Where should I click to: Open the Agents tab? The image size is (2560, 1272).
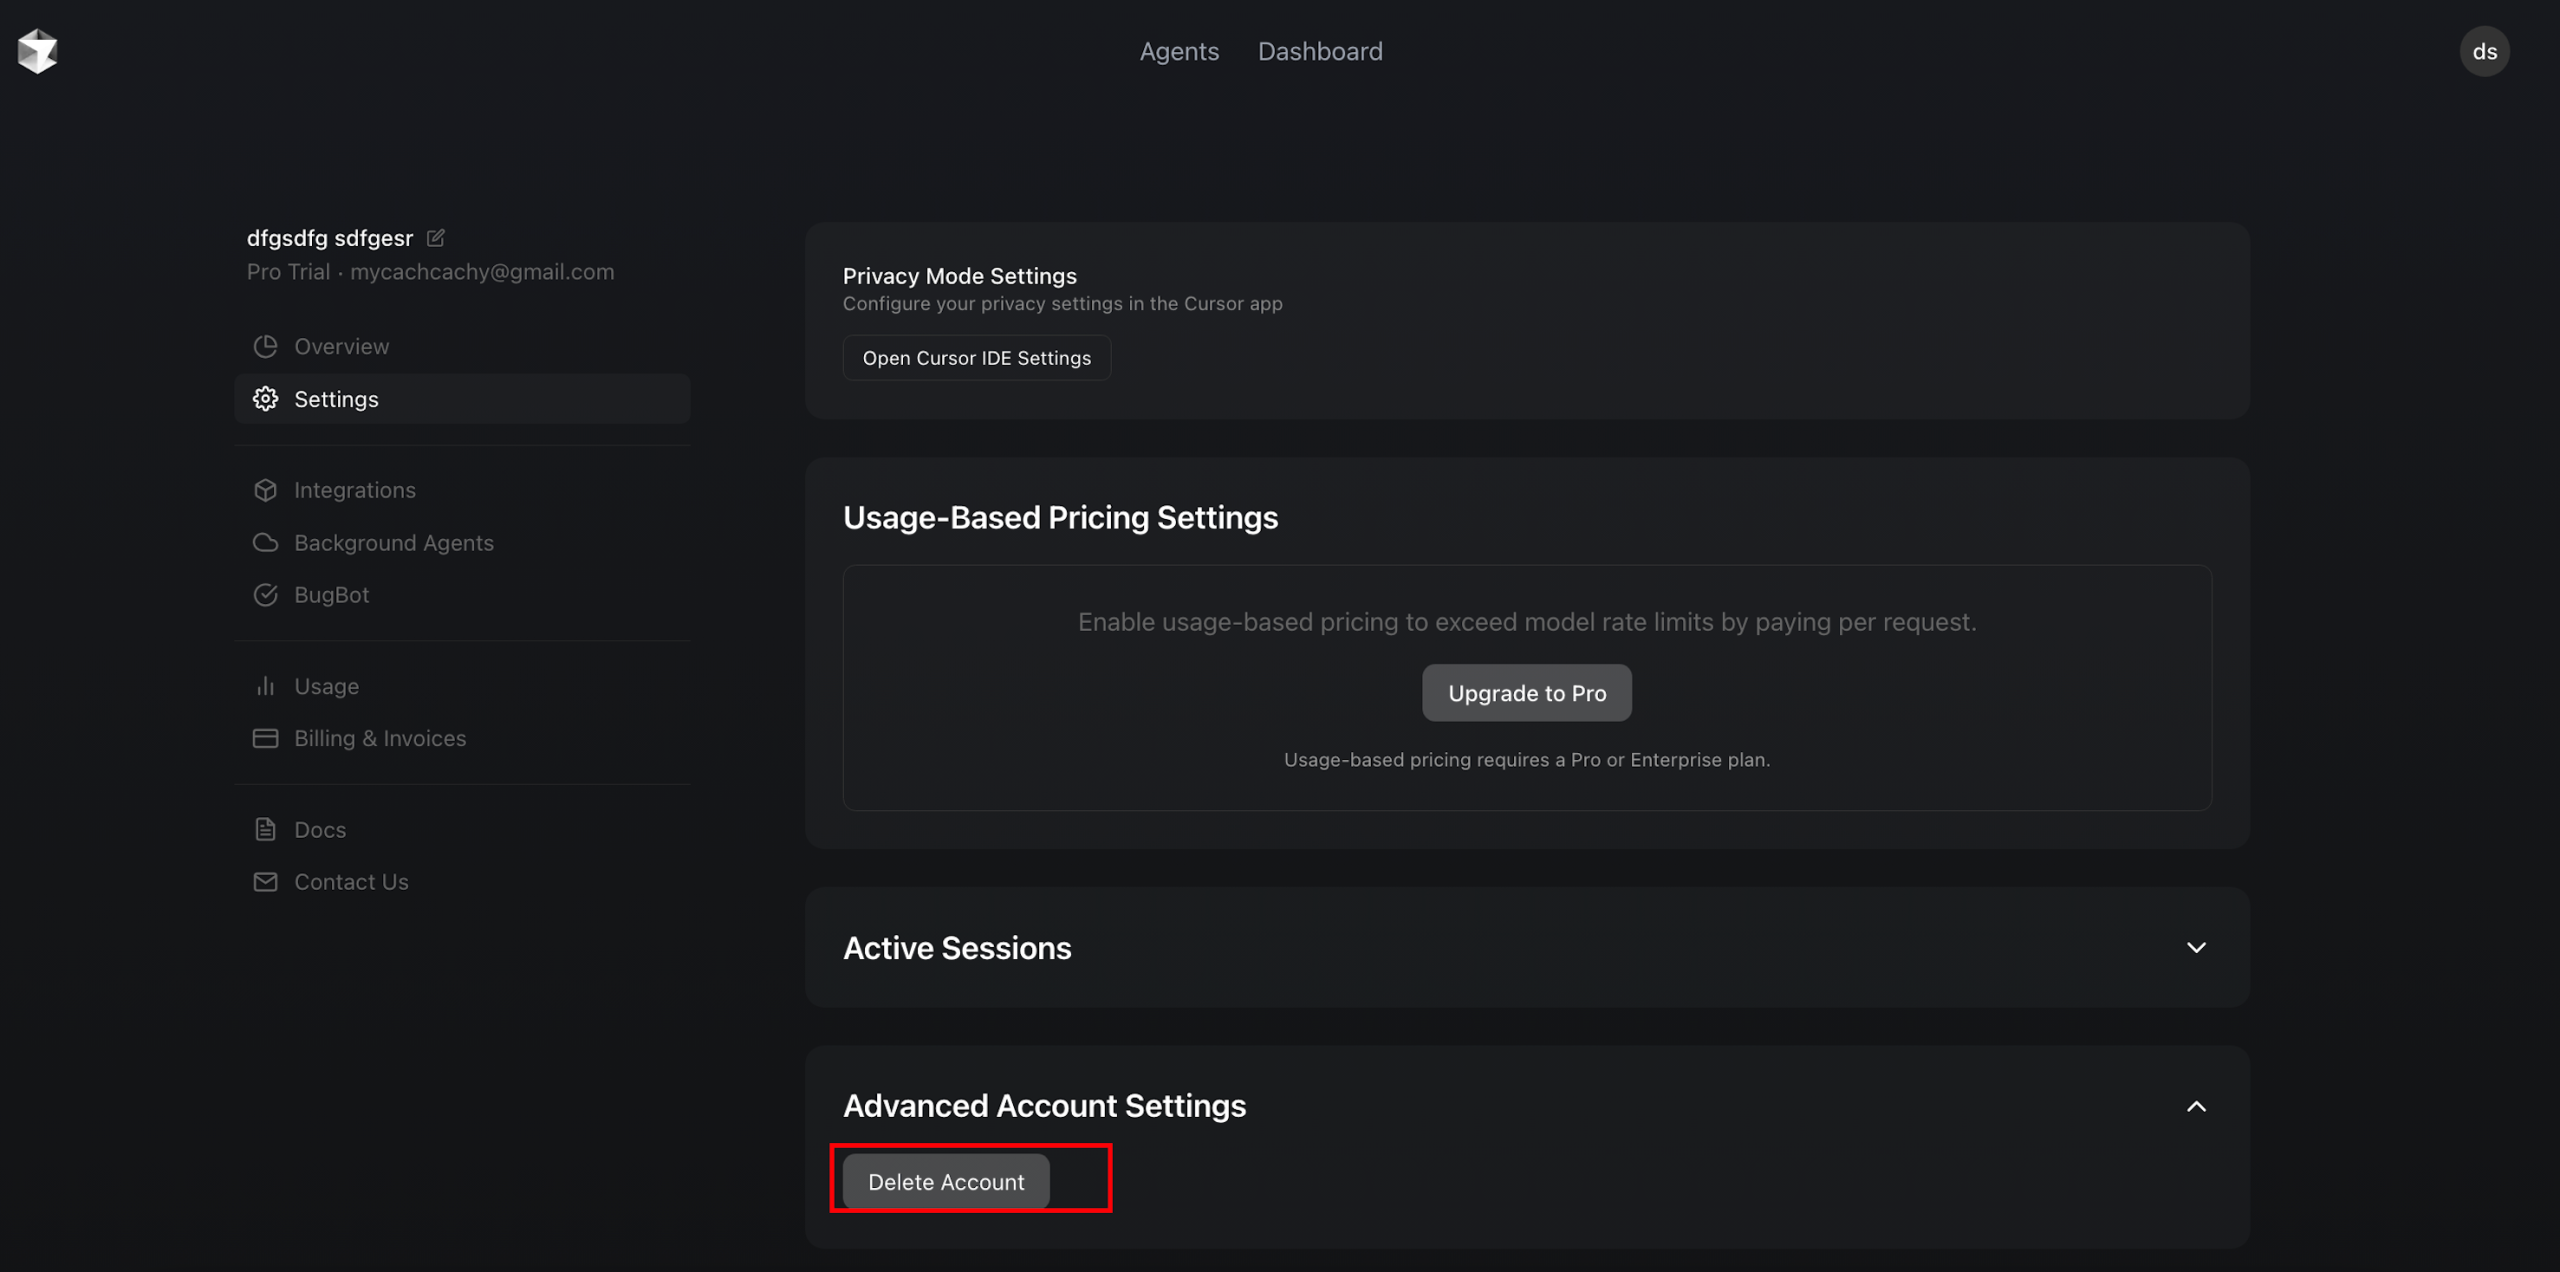coord(1178,51)
